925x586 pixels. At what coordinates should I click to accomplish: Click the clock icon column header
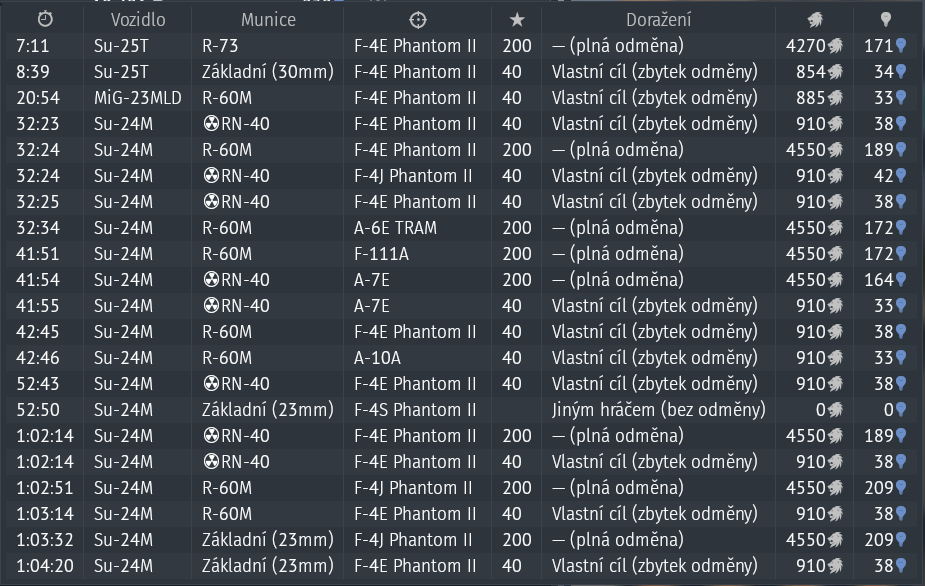45,20
